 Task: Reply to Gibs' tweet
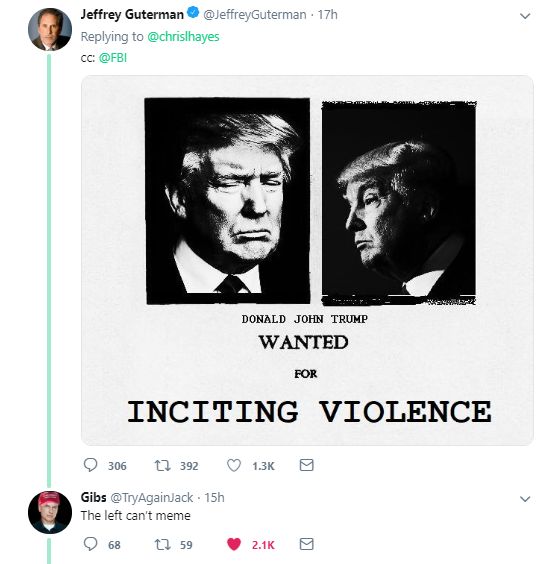point(90,544)
